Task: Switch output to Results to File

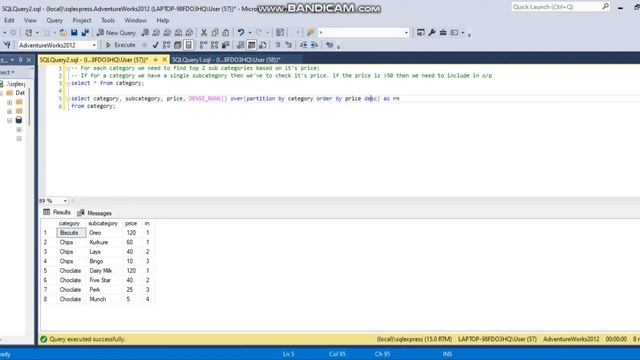Action: pyautogui.click(x=263, y=45)
